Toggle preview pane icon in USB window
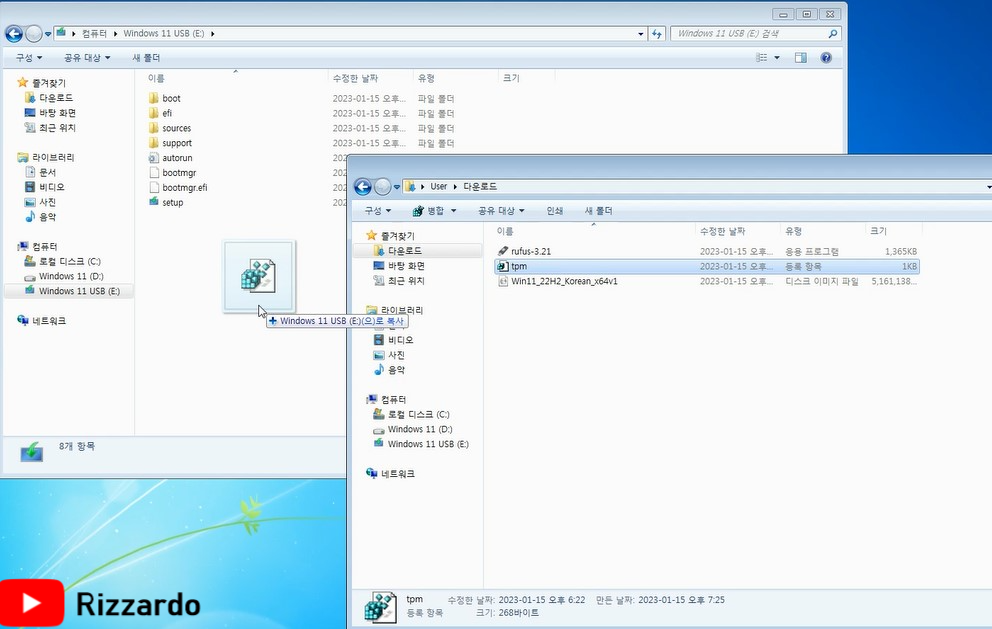992x629 pixels. [x=800, y=58]
